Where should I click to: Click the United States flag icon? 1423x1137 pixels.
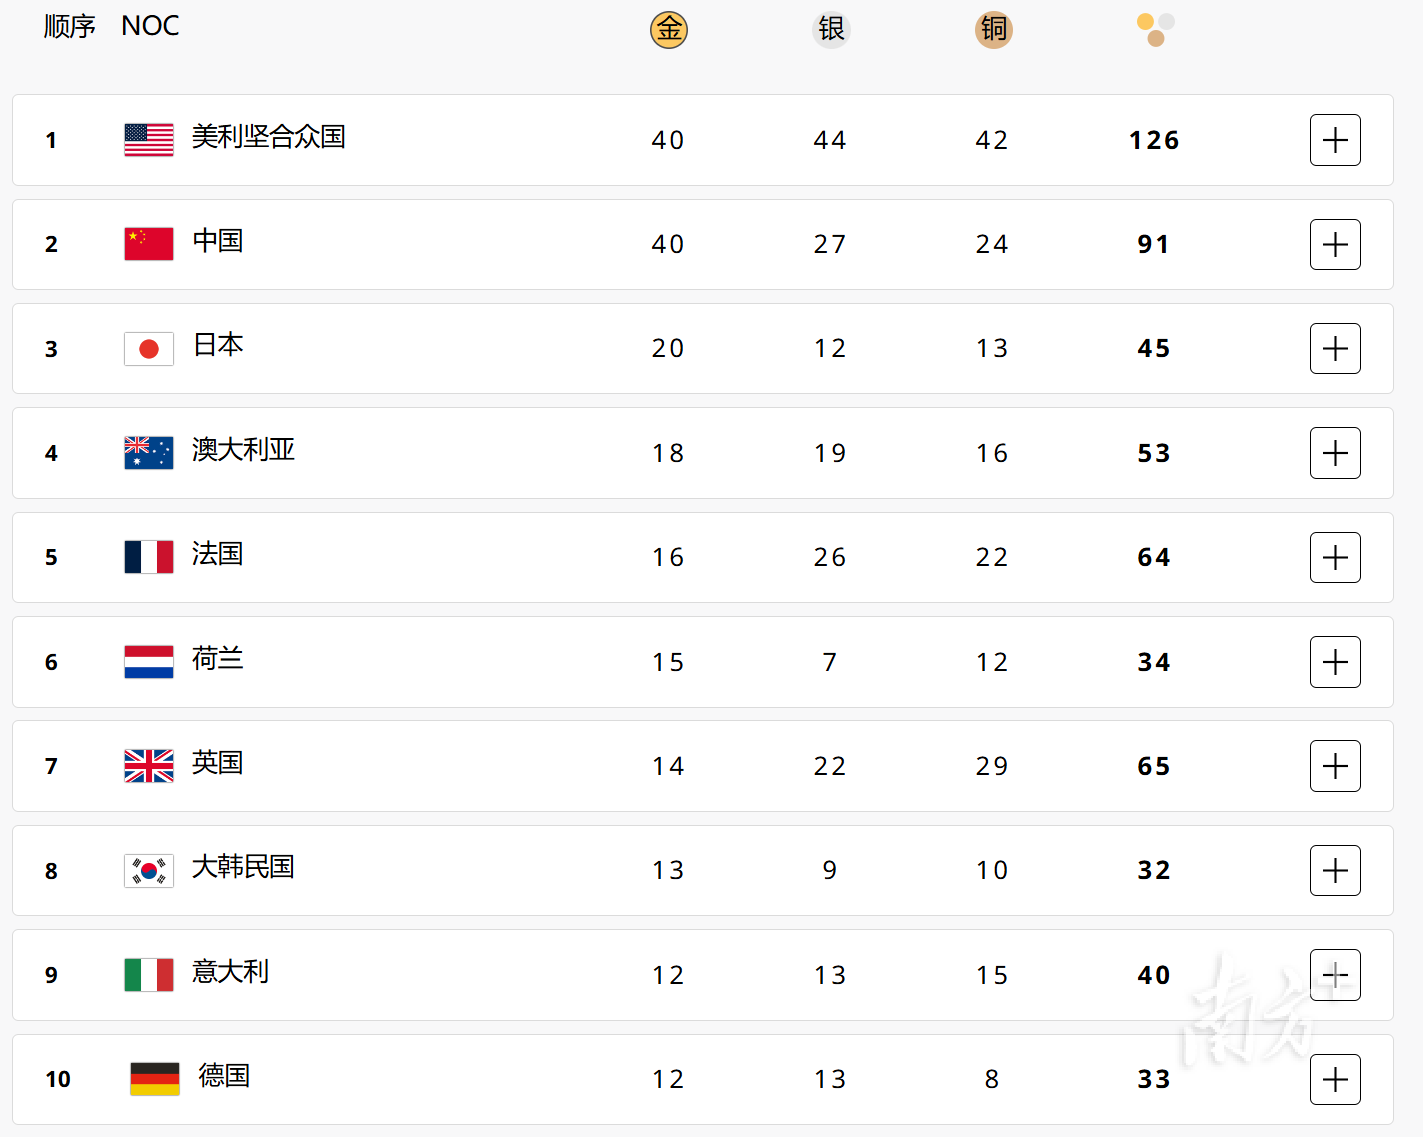click(x=149, y=140)
